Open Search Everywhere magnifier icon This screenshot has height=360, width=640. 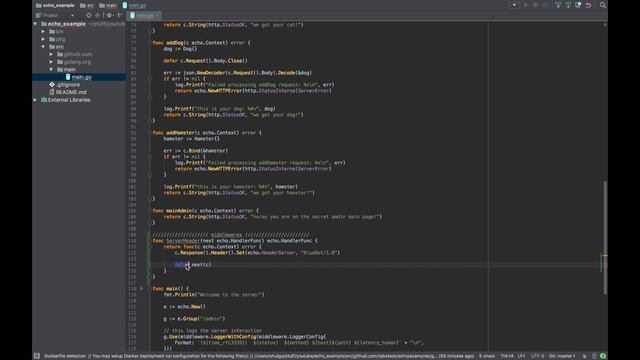coord(603,5)
